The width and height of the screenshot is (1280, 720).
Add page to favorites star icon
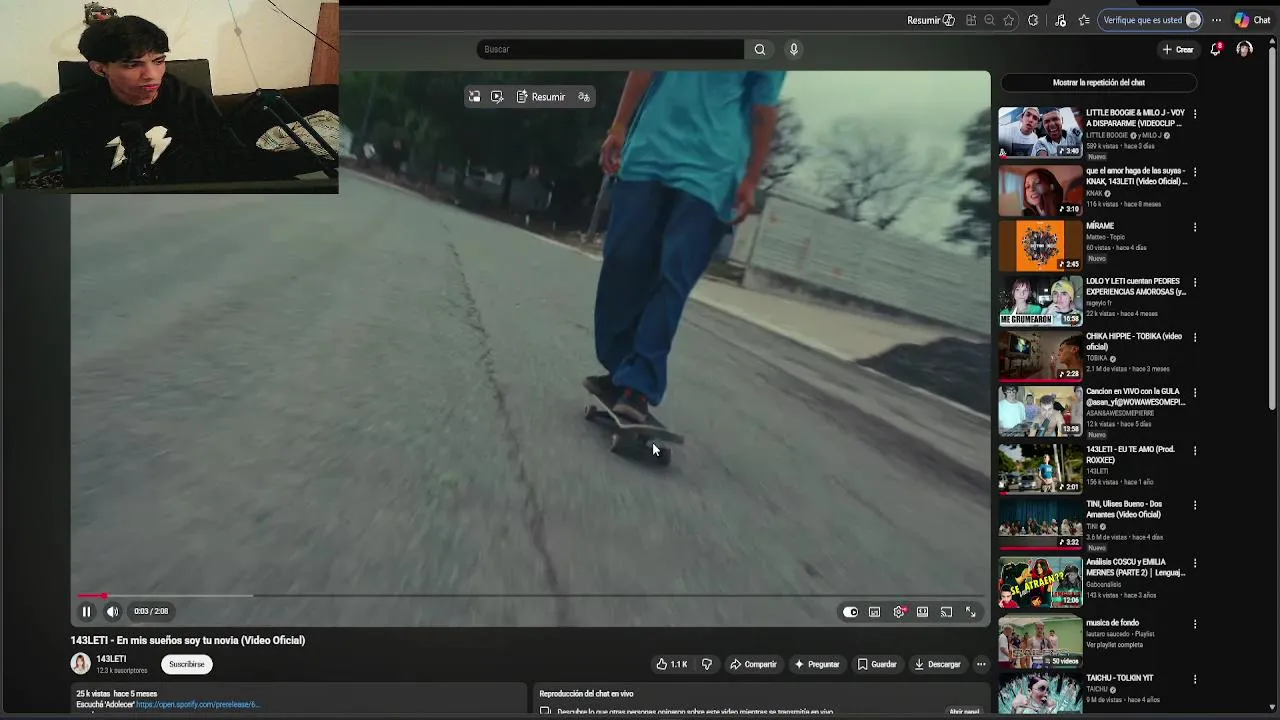(1009, 20)
